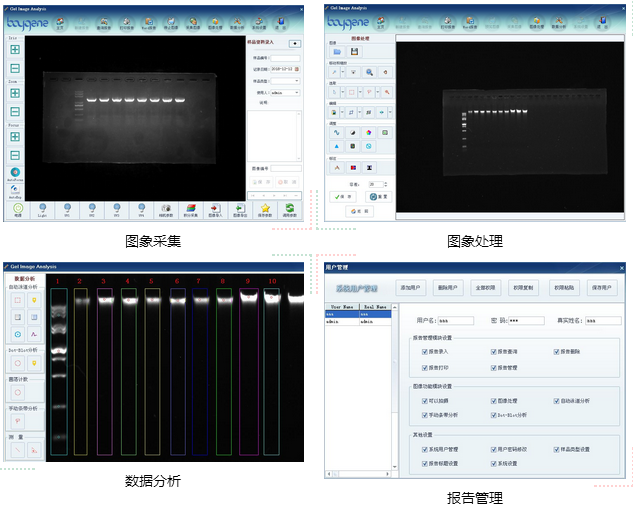This screenshot has width=633, height=505.
Task: Click the user list vertical scrollbar
Action: (394, 388)
